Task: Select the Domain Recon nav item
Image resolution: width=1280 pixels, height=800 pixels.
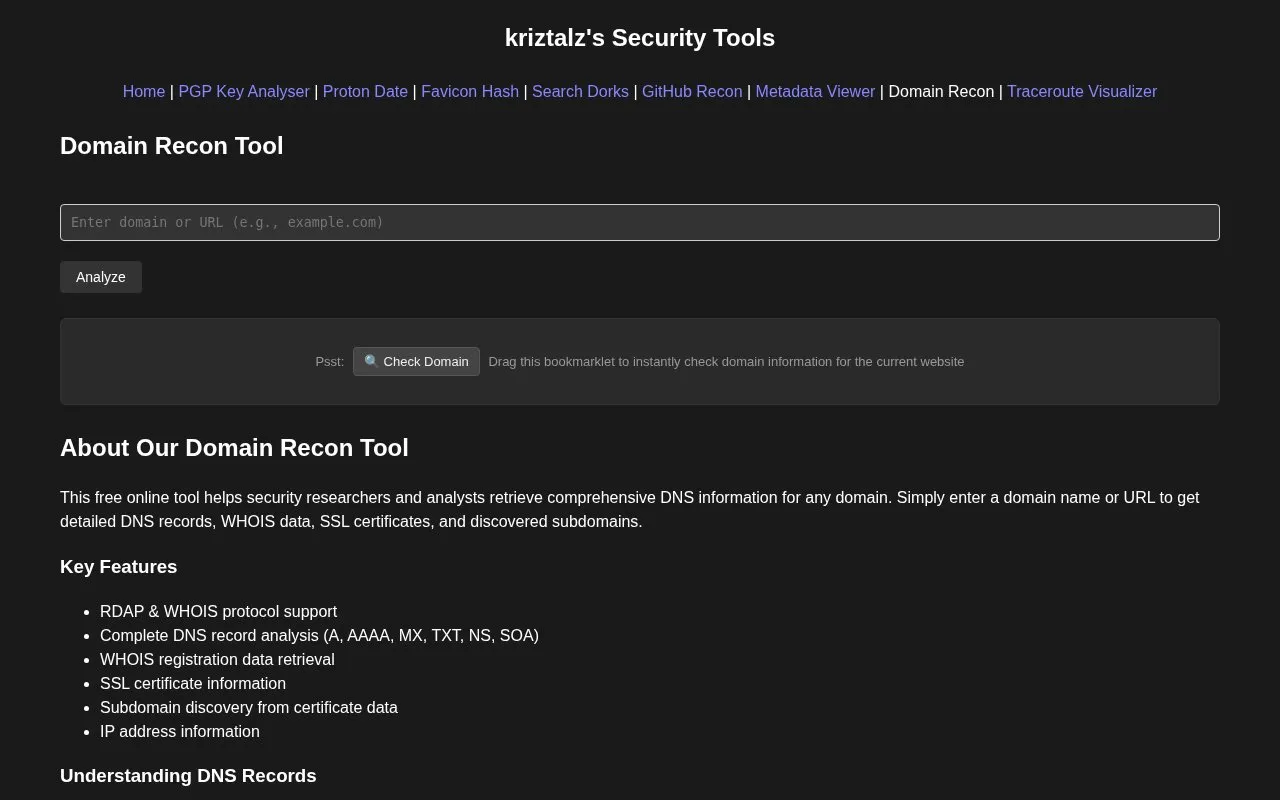Action: tap(941, 91)
